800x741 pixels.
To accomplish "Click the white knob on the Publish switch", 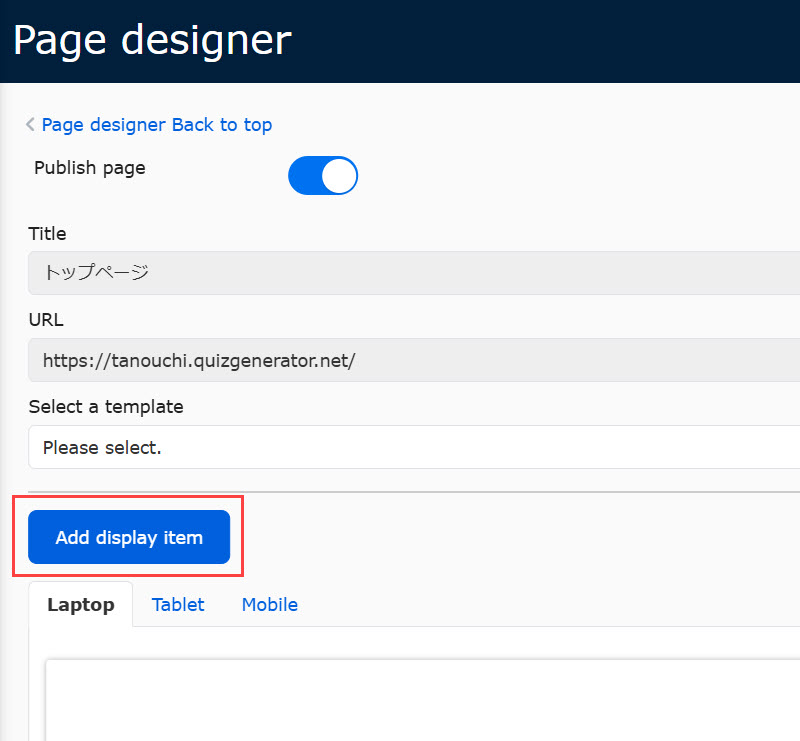I will (339, 176).
